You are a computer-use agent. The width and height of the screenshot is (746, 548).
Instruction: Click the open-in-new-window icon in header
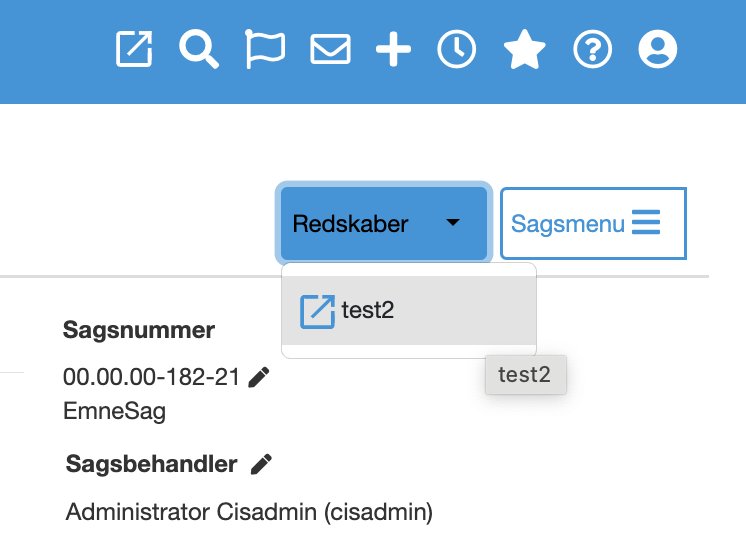pos(134,49)
